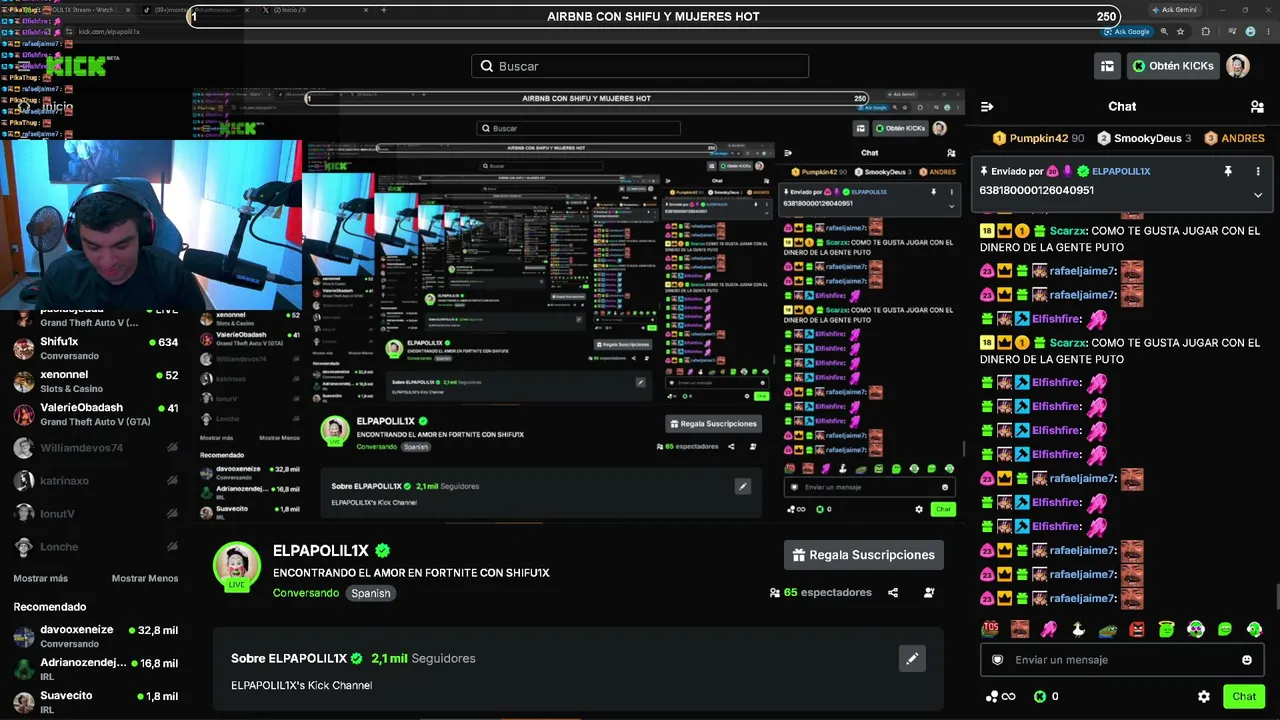1280x720 pixels.
Task: Share the stream via share icon
Action: [x=893, y=593]
